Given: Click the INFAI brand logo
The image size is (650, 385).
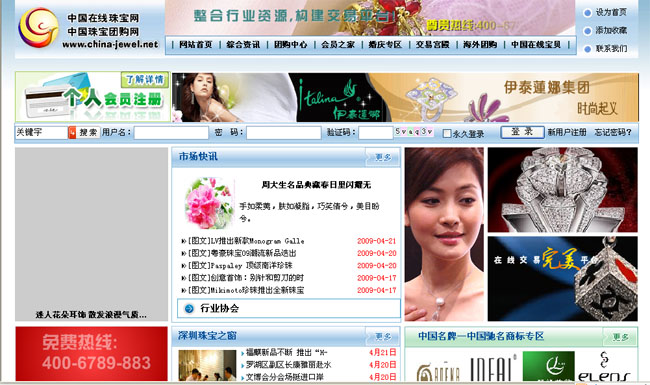Looking at the screenshot, I should [x=493, y=368].
